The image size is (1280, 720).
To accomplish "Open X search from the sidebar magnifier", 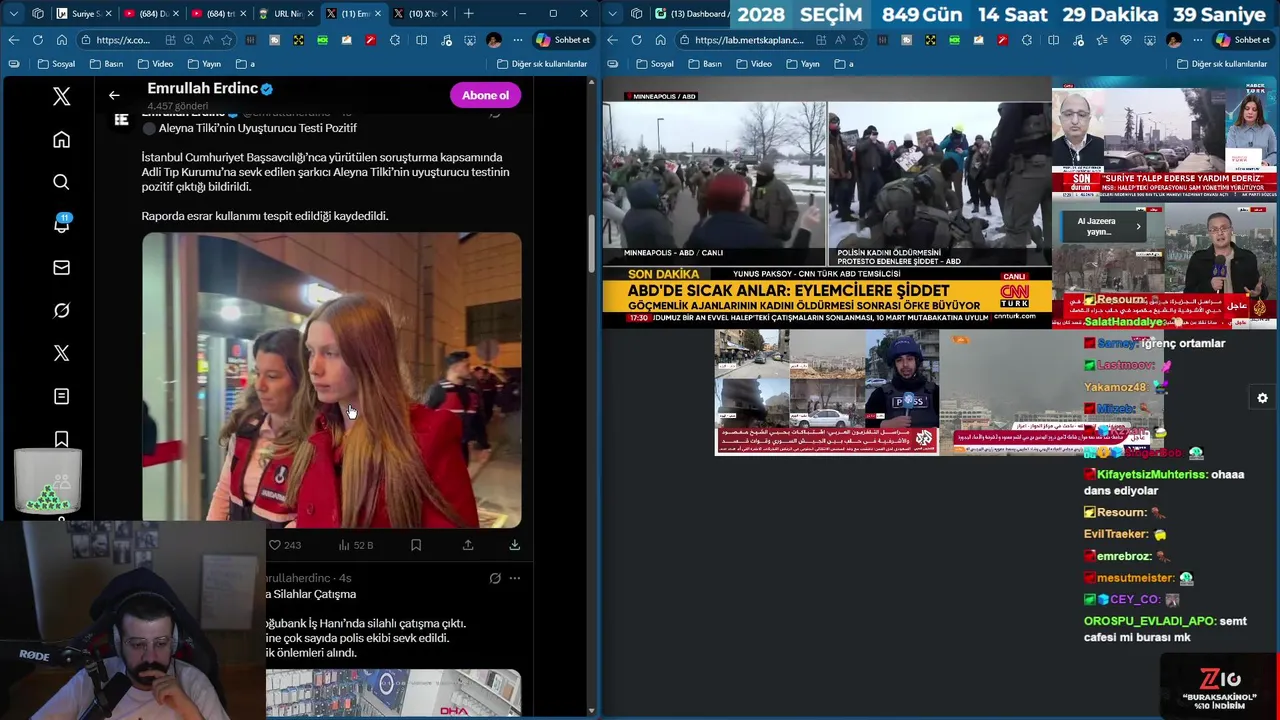I will pos(61,182).
